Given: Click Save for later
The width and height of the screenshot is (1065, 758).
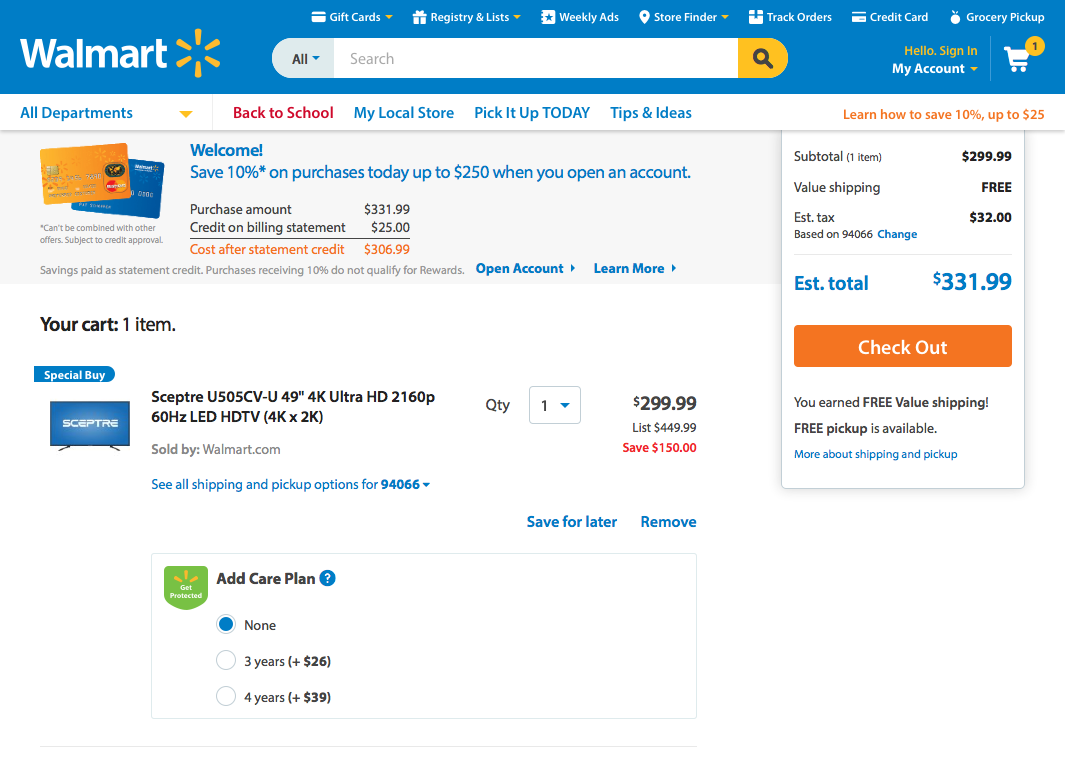Looking at the screenshot, I should tap(572, 522).
